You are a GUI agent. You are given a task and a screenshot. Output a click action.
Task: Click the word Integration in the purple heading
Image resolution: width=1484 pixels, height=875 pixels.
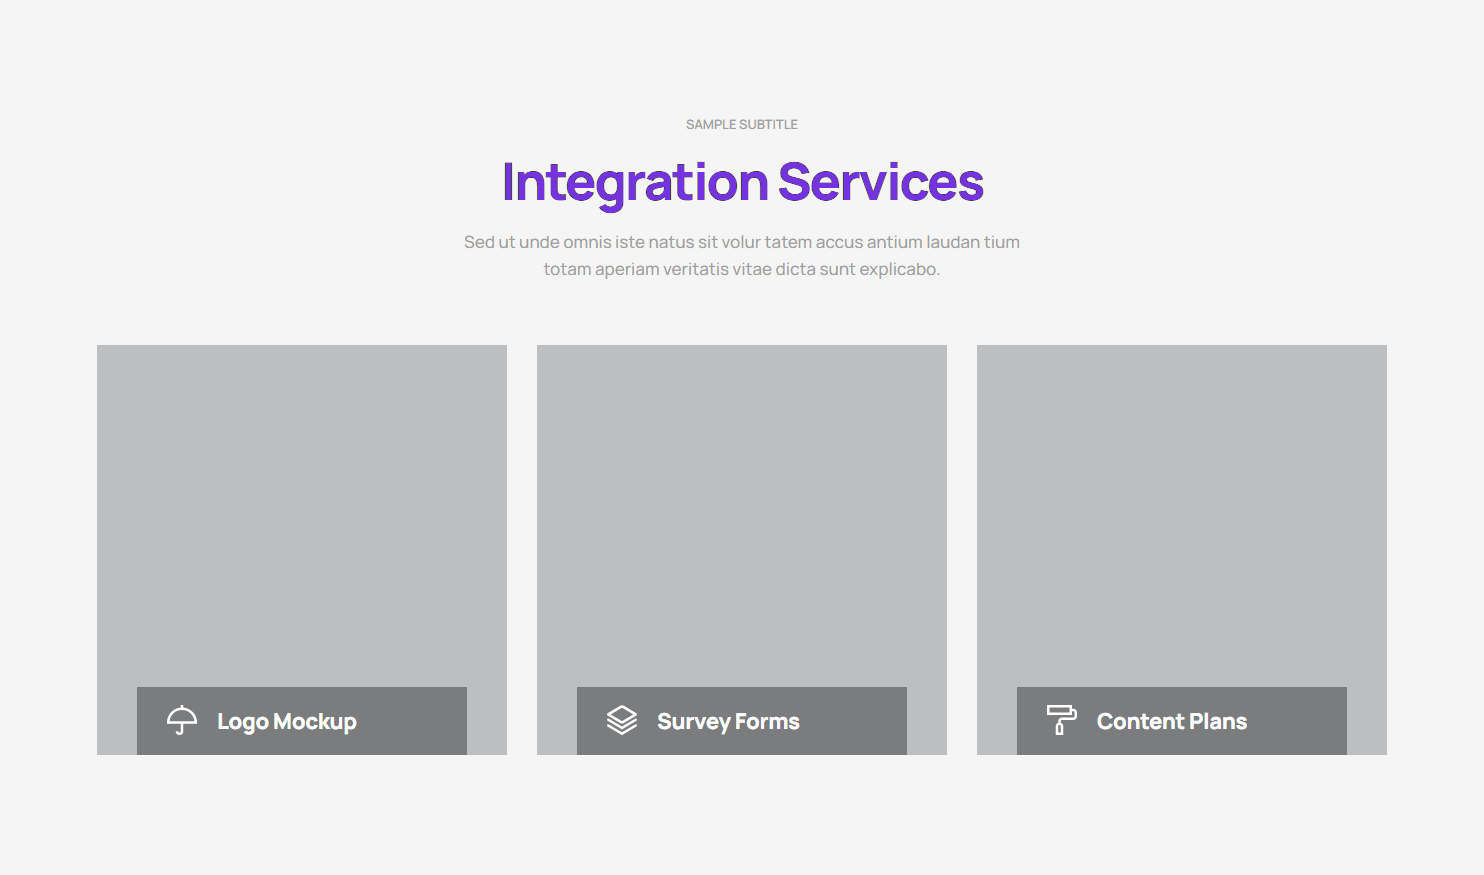(x=635, y=183)
